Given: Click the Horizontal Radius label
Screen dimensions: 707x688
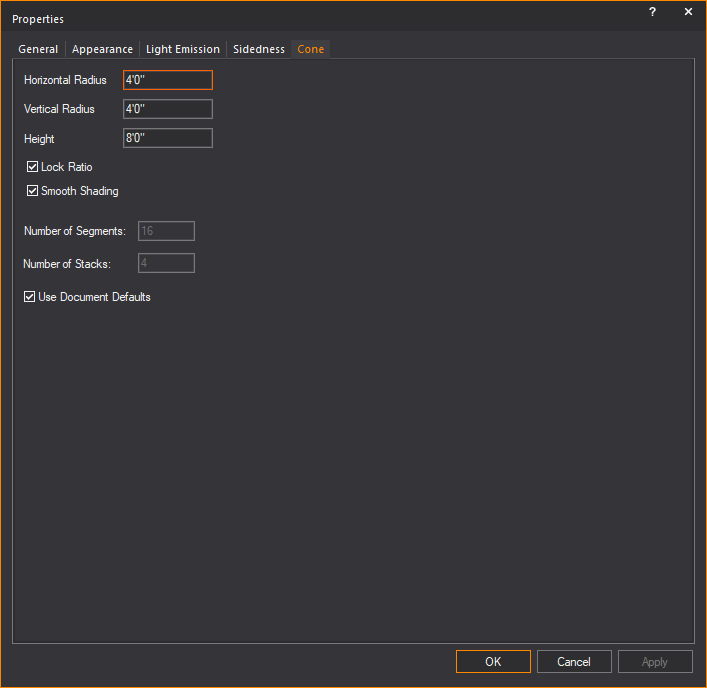Looking at the screenshot, I should point(65,80).
